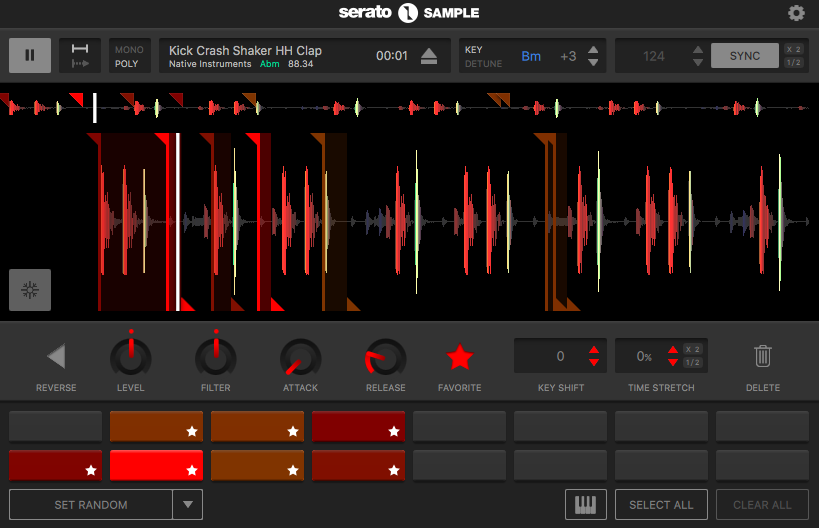Increase KEY SHIFT with red up arrow
The image size is (819, 528).
(594, 349)
